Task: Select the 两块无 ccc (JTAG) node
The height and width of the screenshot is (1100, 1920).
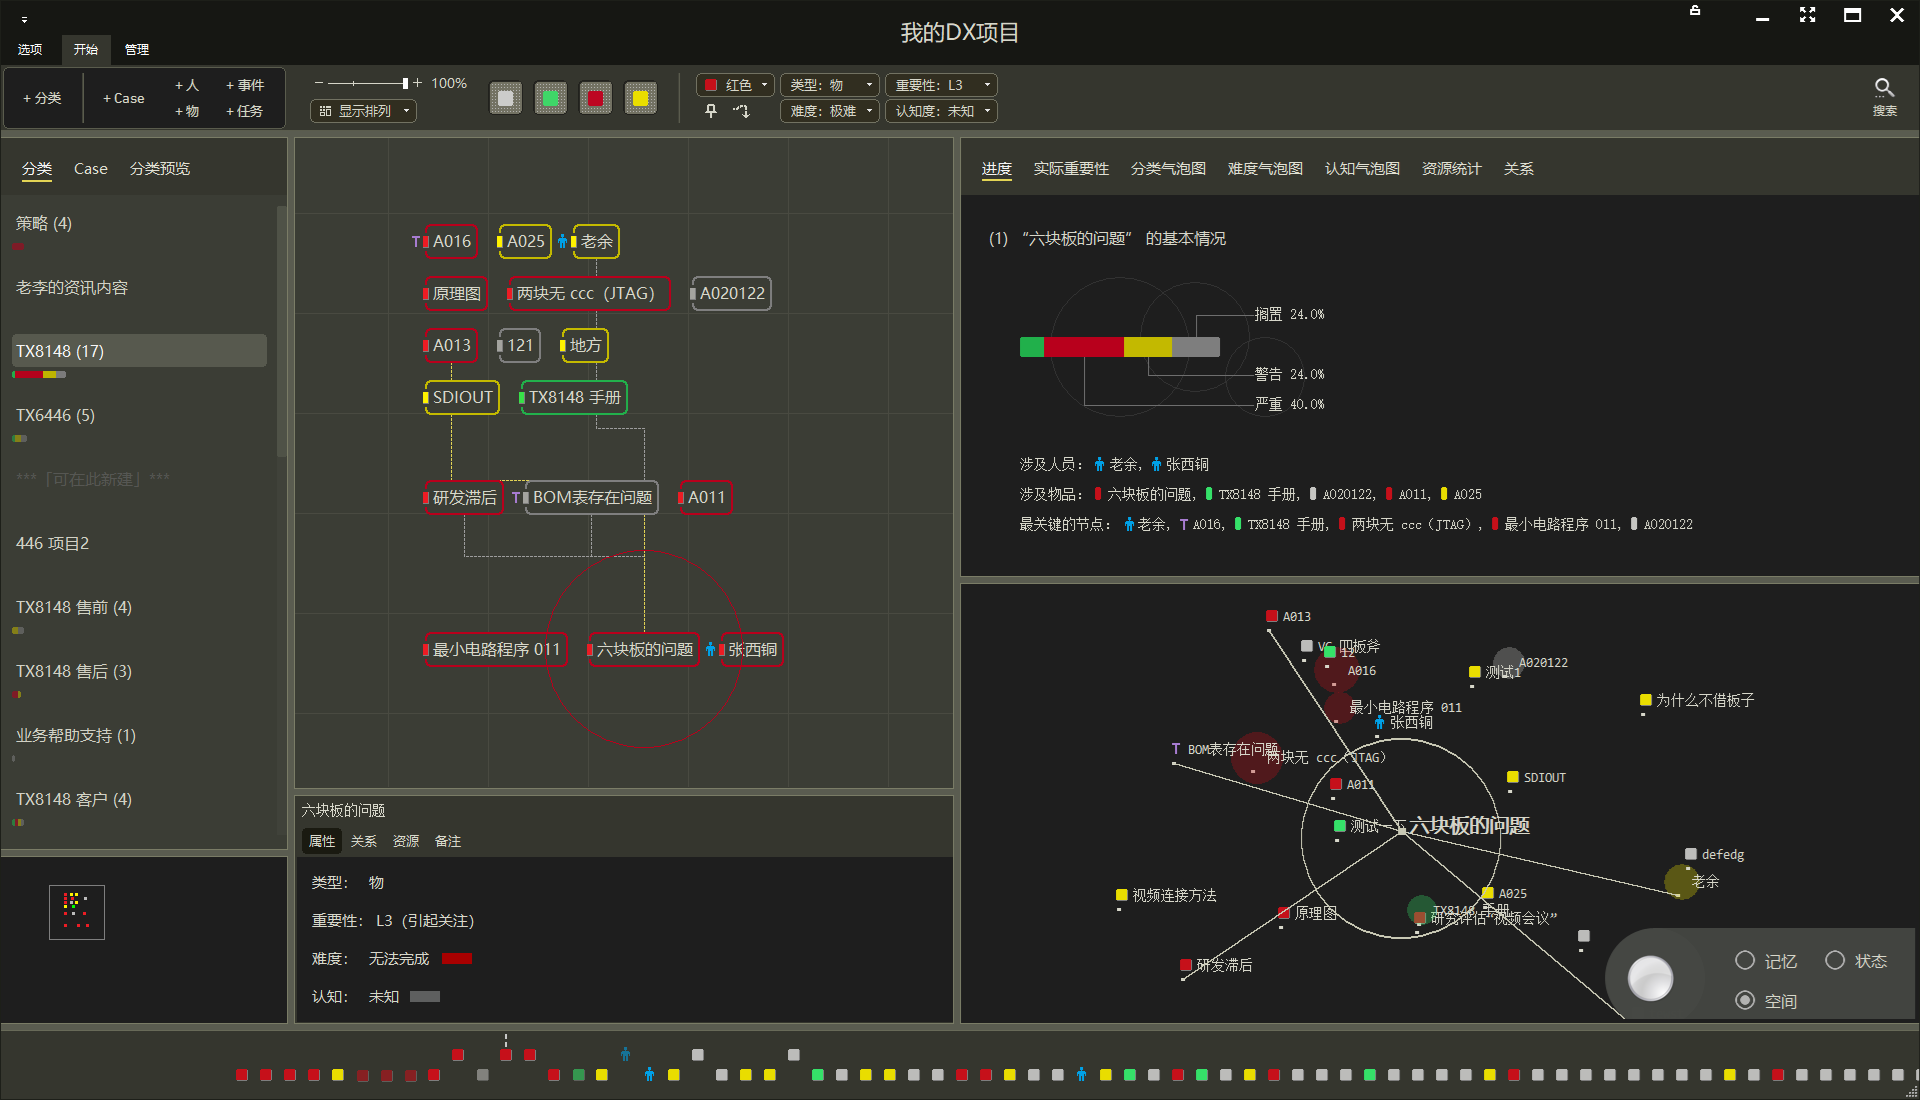Action: (588, 293)
